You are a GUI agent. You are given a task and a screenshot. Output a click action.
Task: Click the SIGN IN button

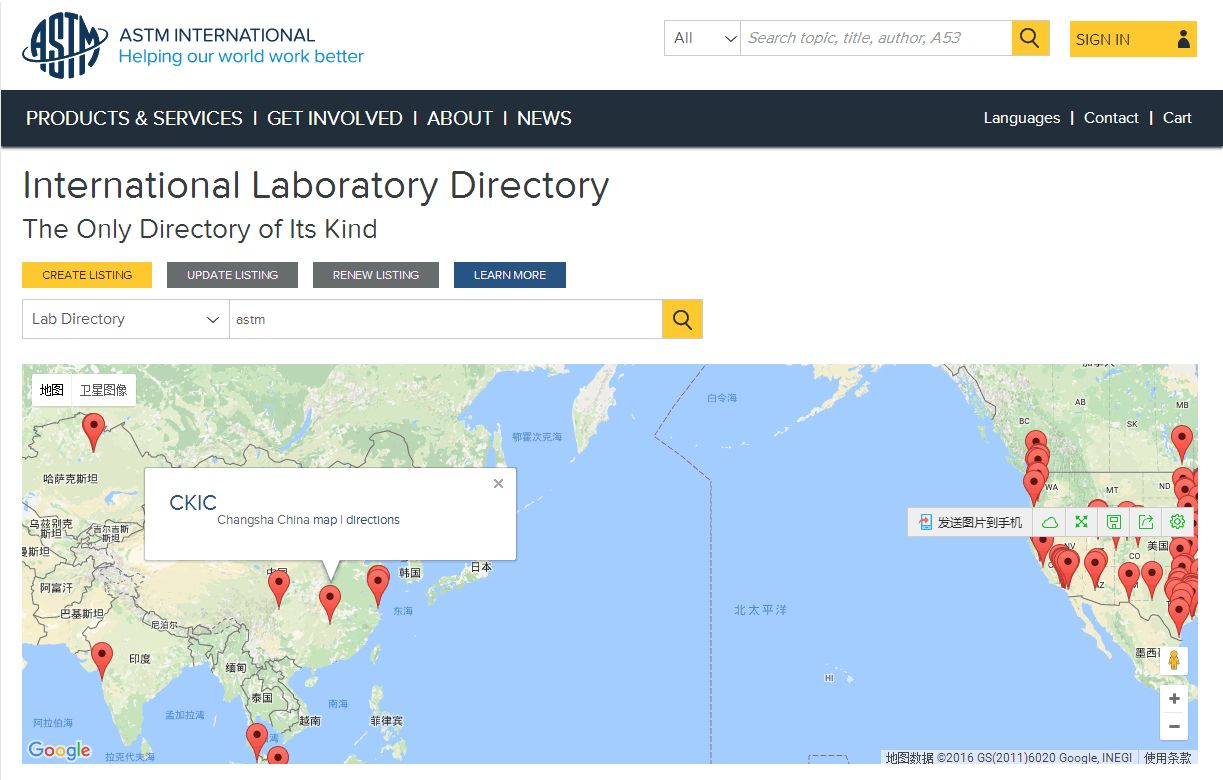coord(1133,39)
